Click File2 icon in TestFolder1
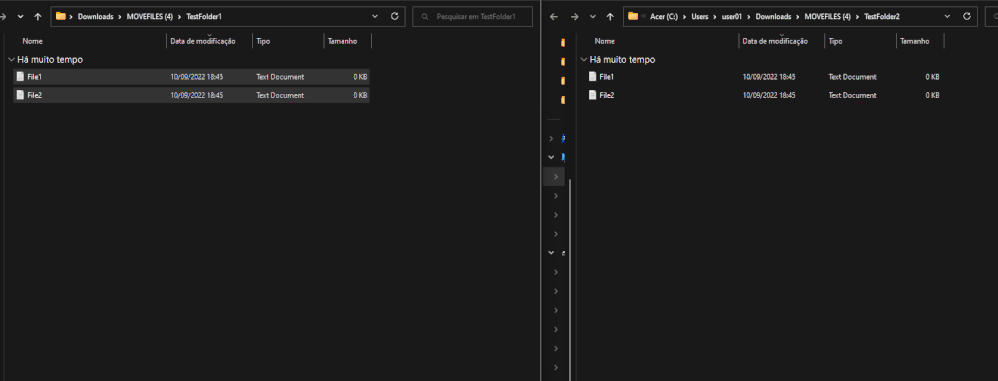This screenshot has height=381, width=998. [x=20, y=95]
